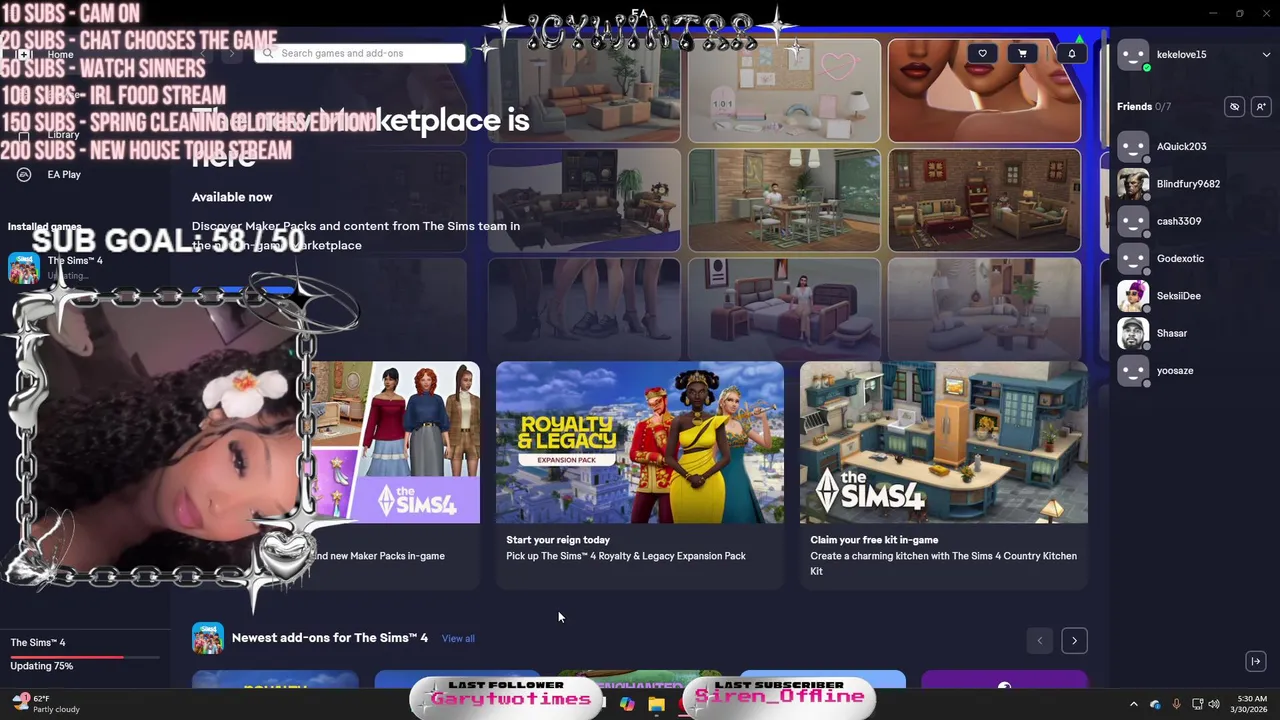
Task: Open cash3309's avatar
Action: (x=1133, y=221)
